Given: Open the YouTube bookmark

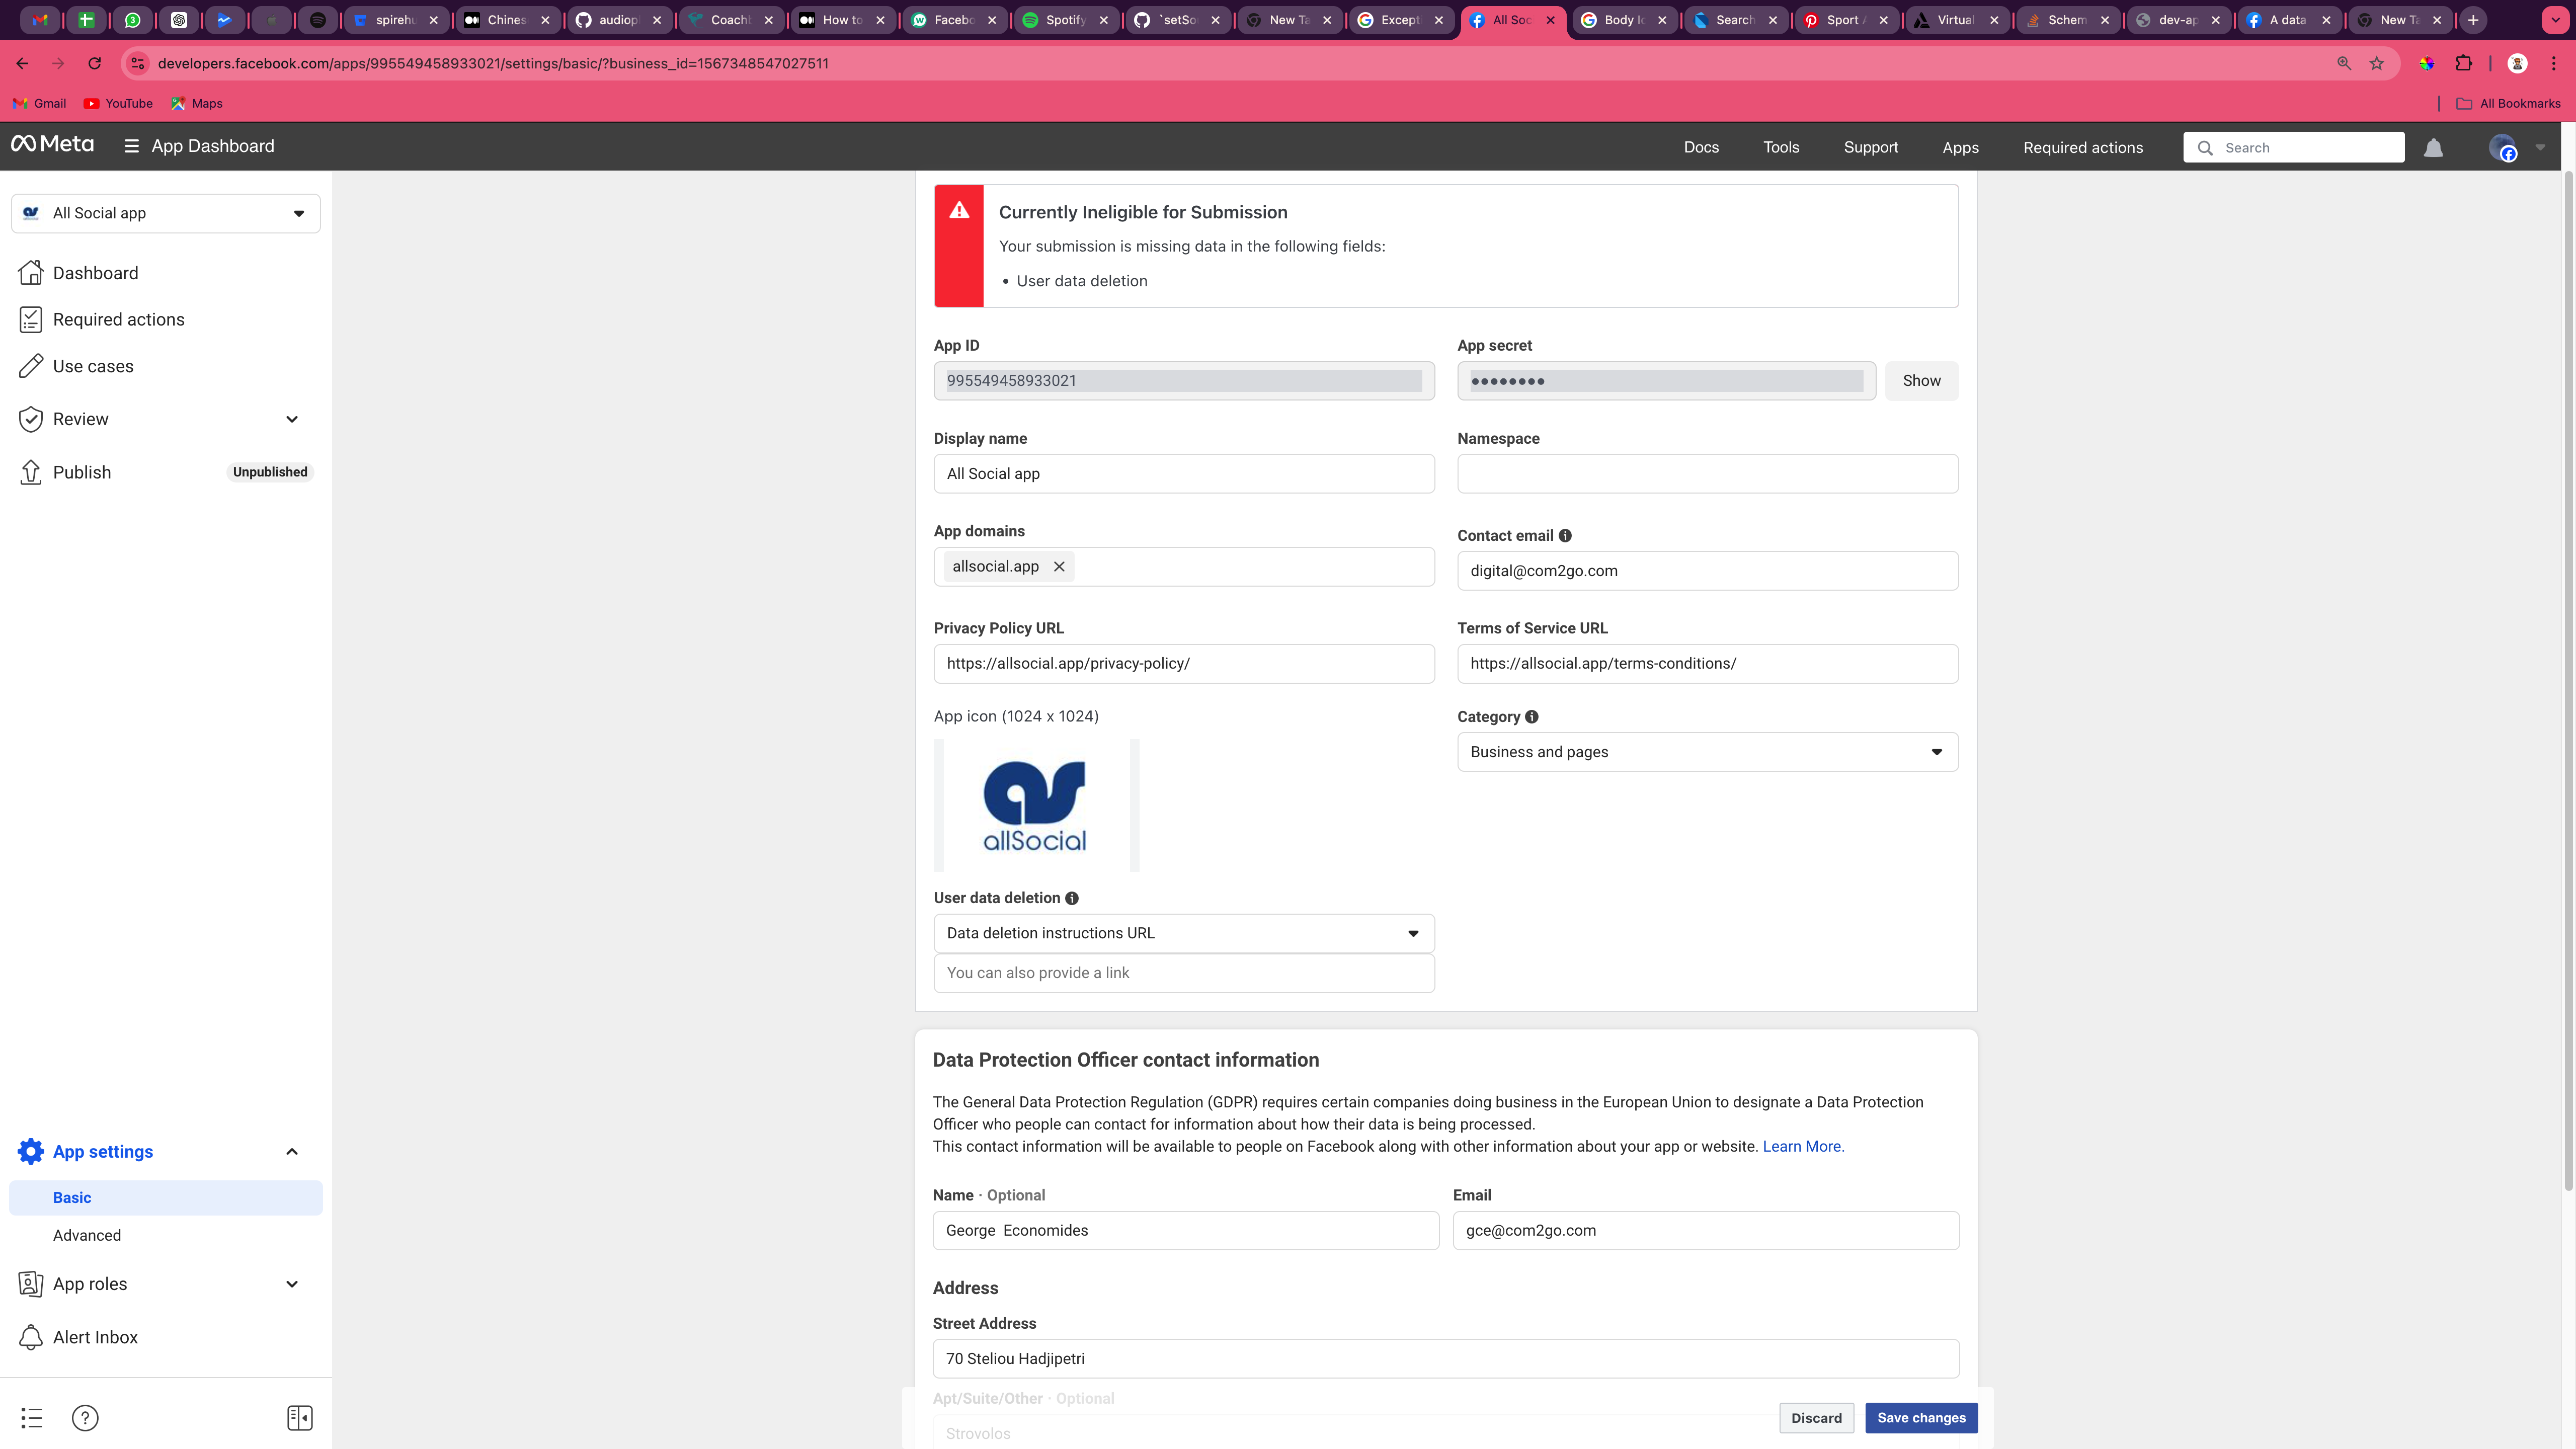Looking at the screenshot, I should [x=118, y=103].
